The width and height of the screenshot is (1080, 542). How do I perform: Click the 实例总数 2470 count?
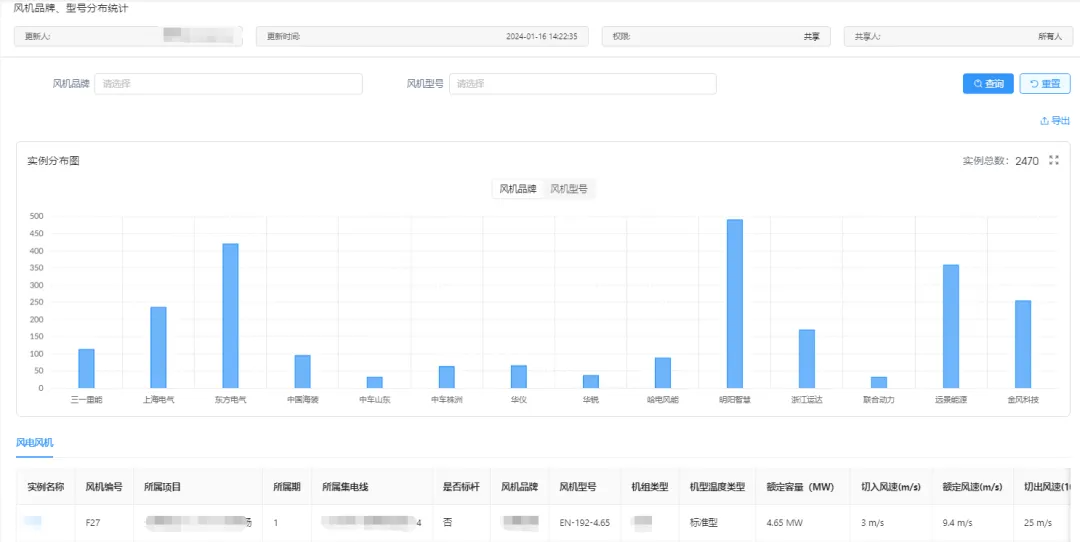(1001, 161)
